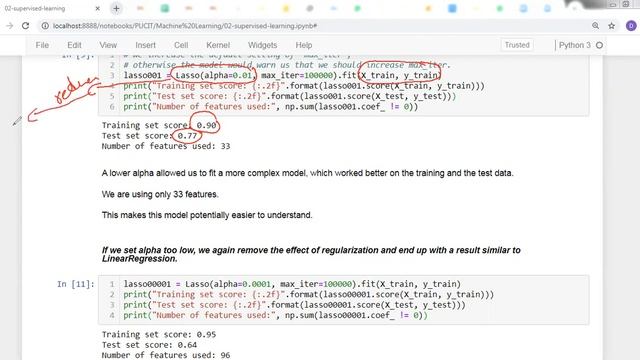
Task: Click the text 'This makes this model potentially easier'
Action: click(207, 215)
